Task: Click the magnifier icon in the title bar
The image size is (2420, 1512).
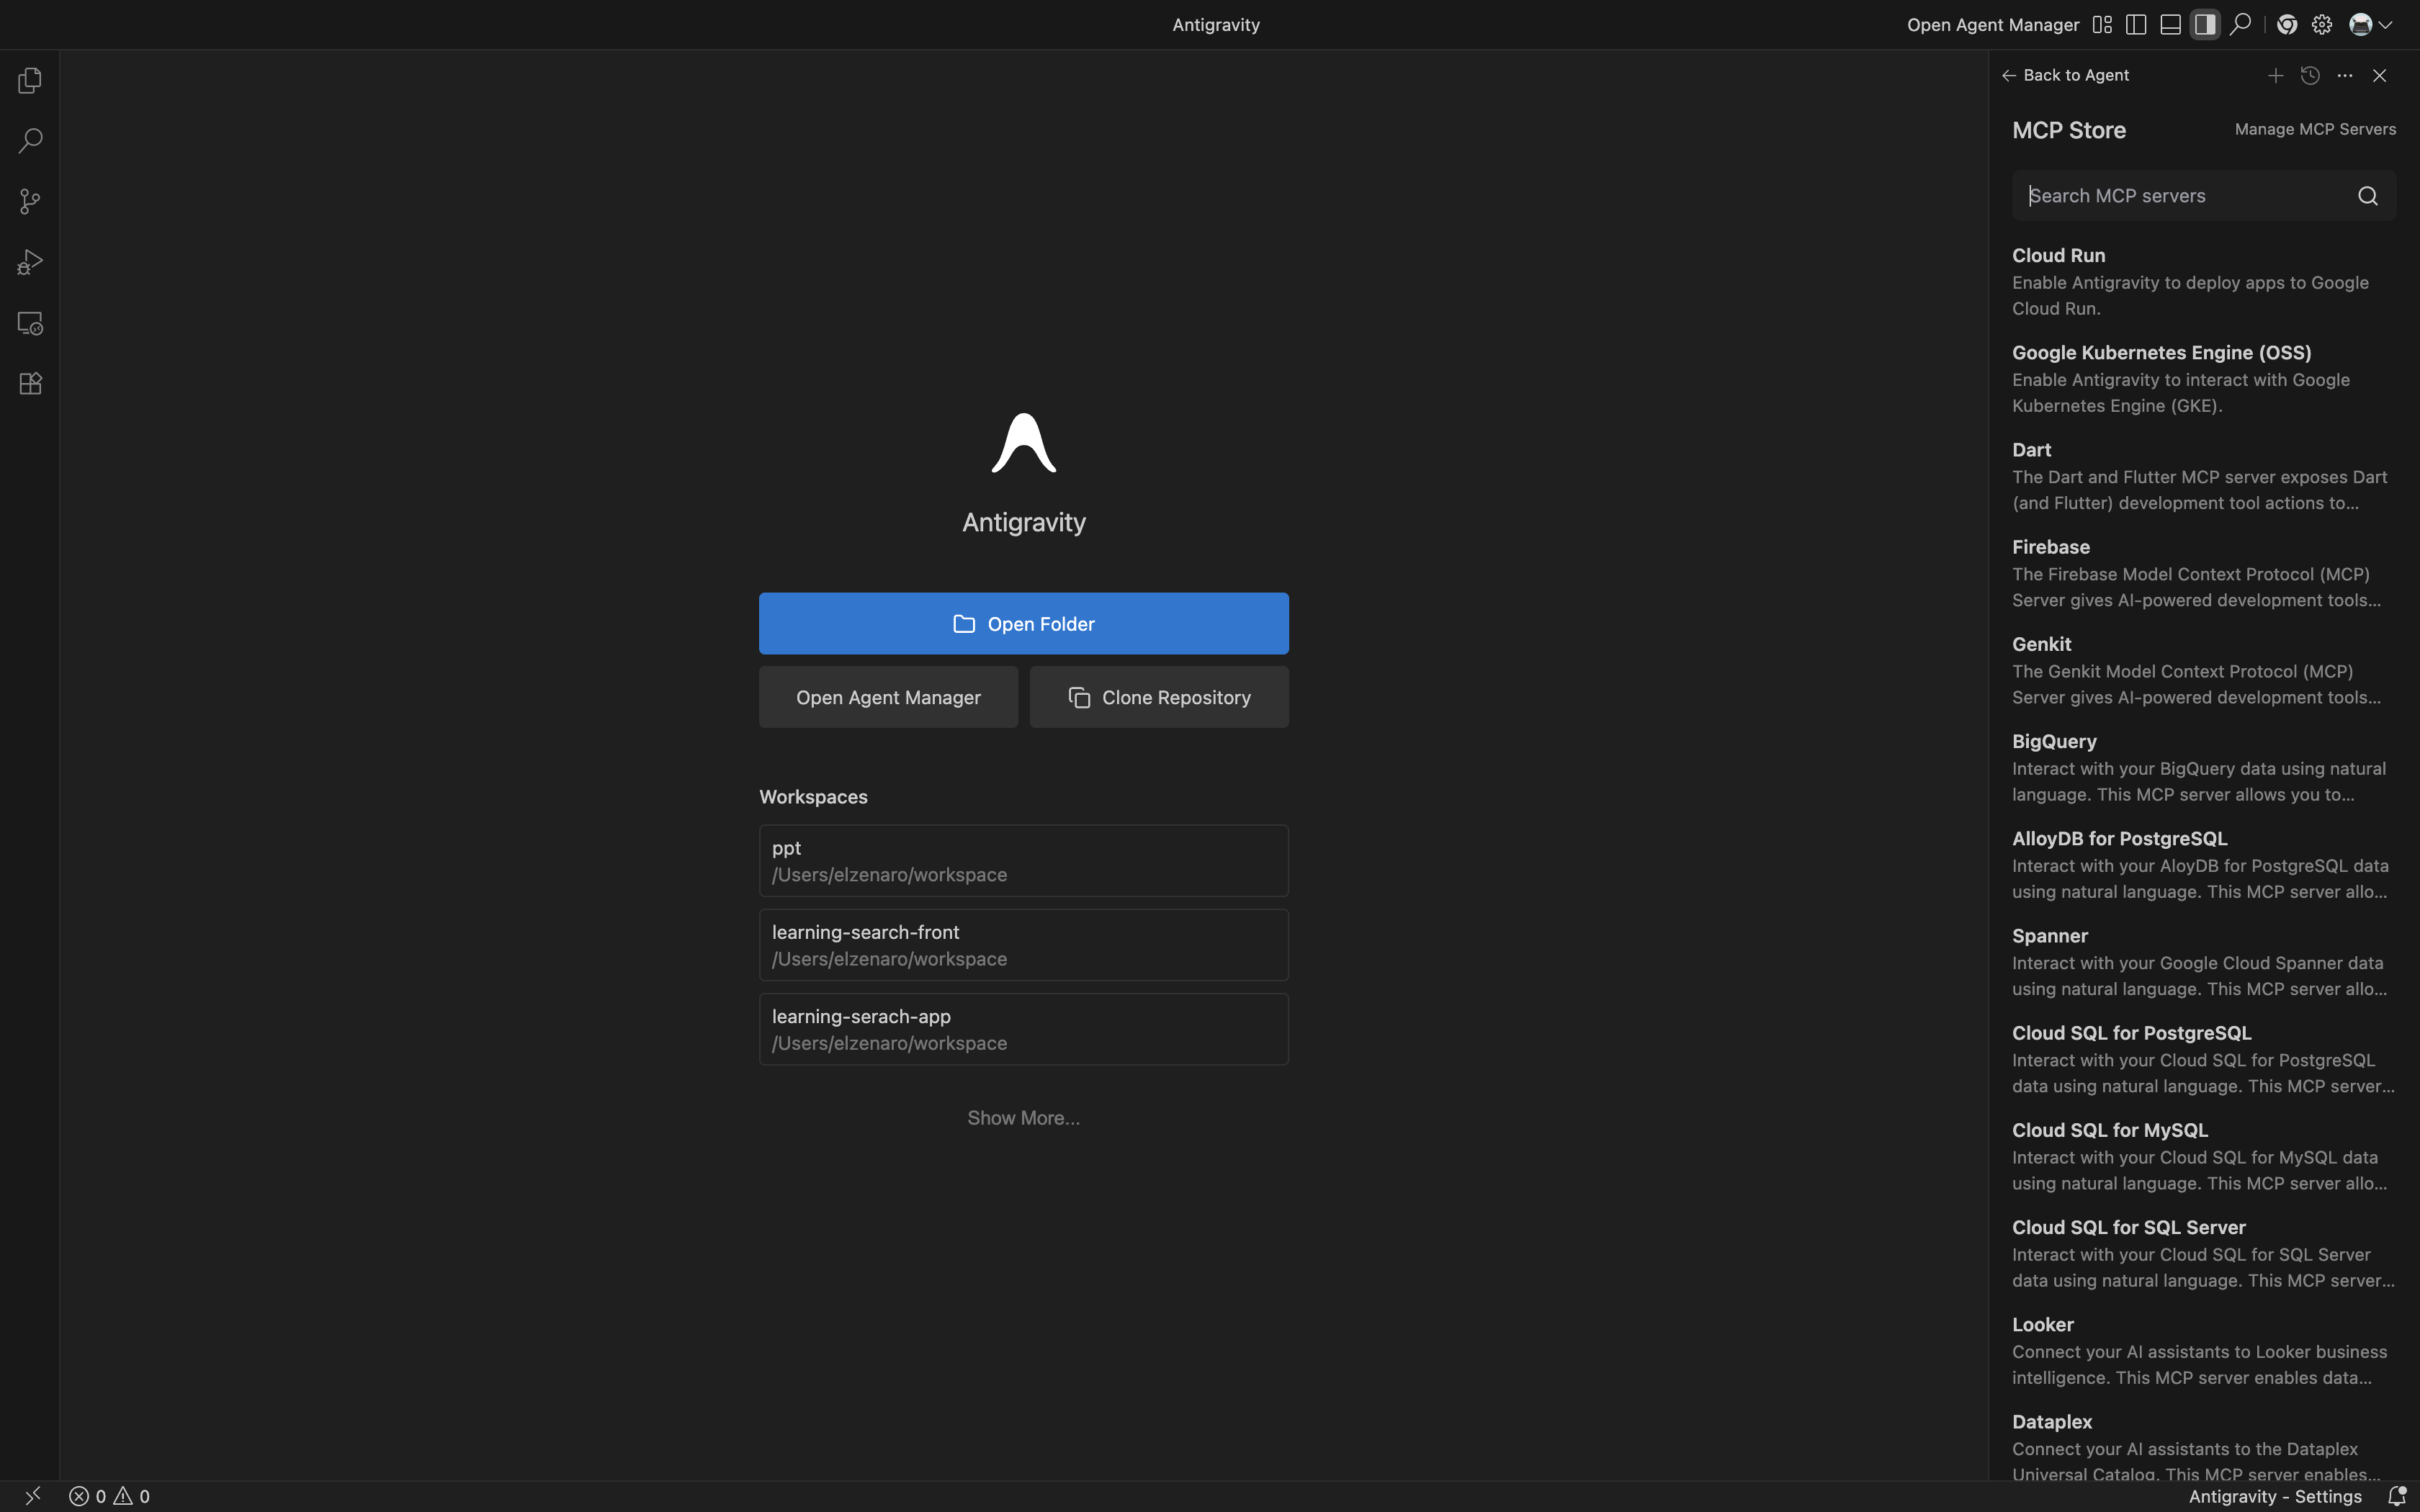Action: [2240, 25]
